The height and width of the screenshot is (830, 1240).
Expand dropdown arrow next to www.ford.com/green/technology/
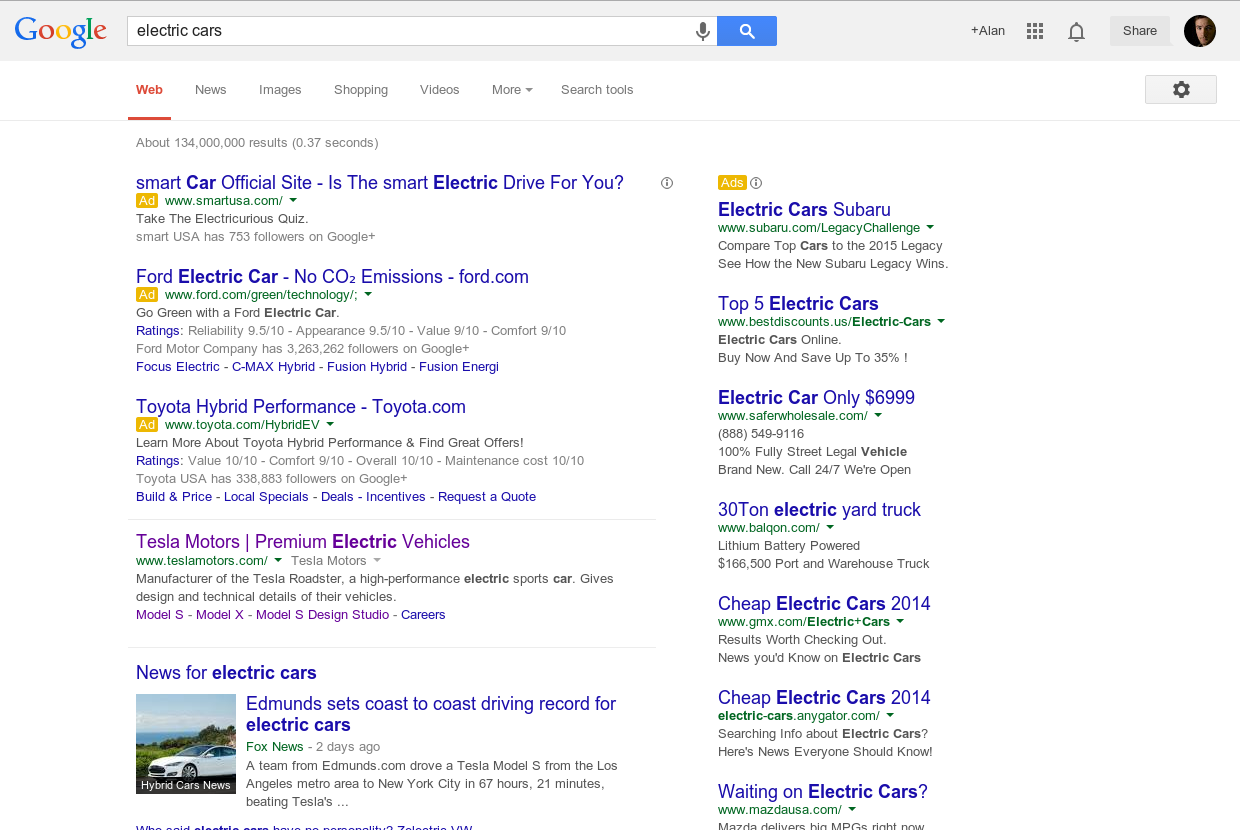click(x=368, y=295)
